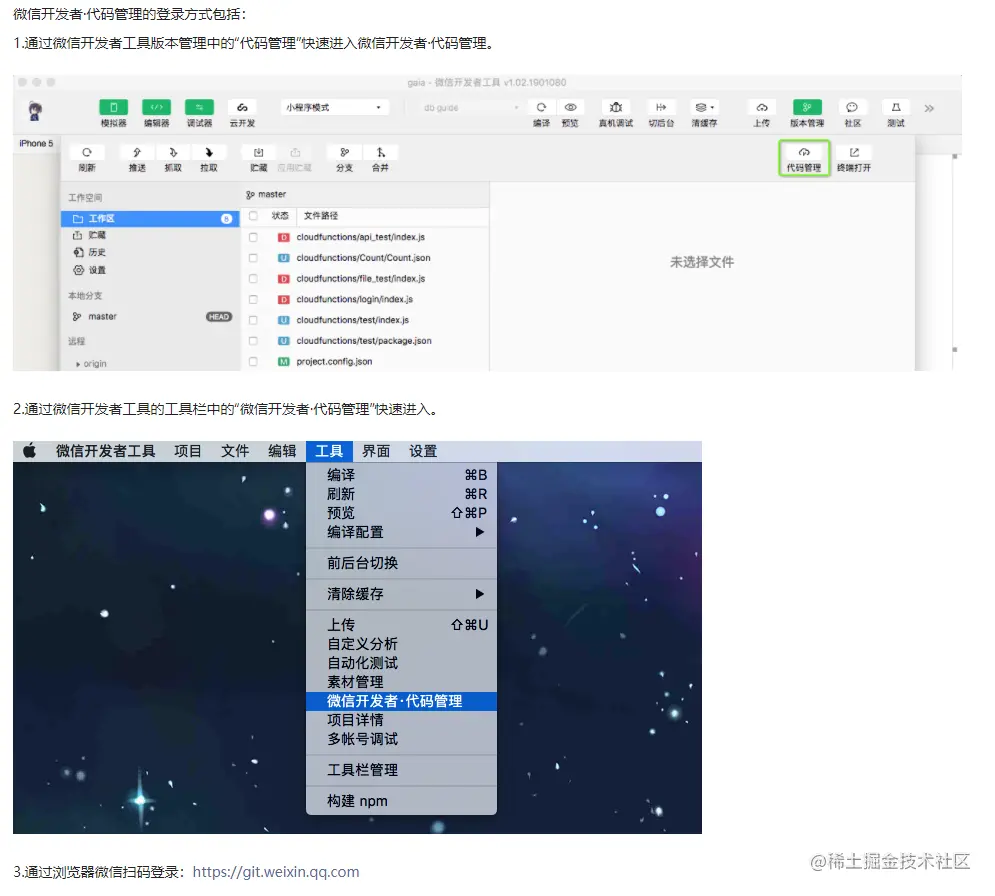Screen dimensions: 995x896
Task: Open the 社区 community chat icon
Action: [x=852, y=107]
